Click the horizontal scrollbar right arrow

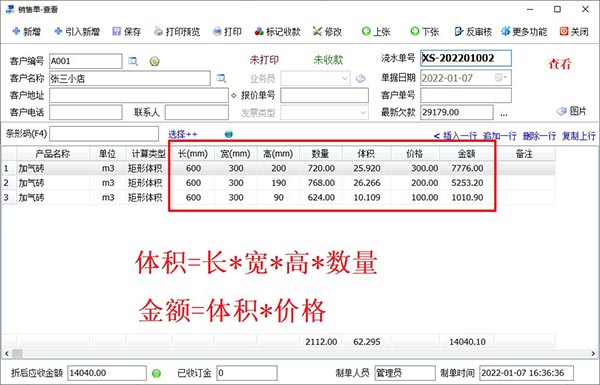coord(593,354)
